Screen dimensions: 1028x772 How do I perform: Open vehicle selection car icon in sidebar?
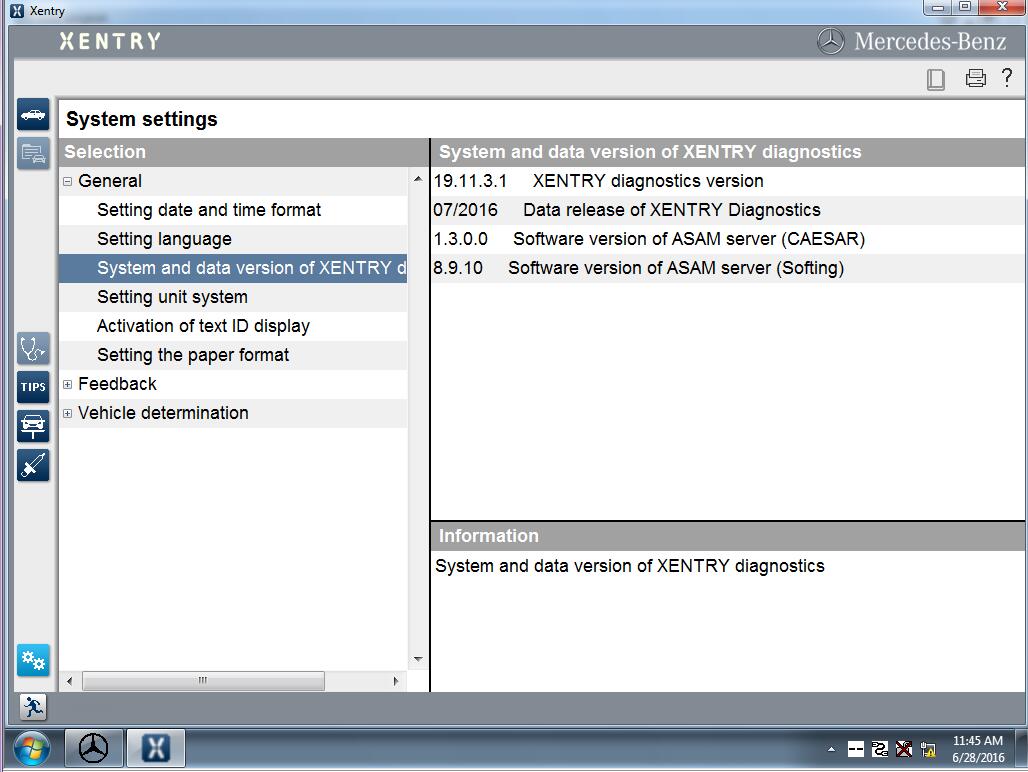click(x=33, y=115)
